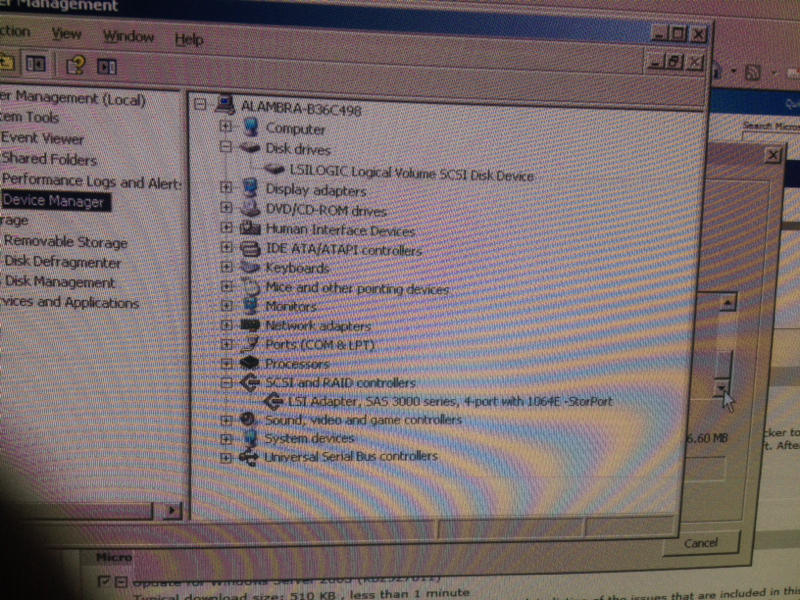Viewport: 800px width, 600px height.
Task: Click the Display adapters icon
Action: tap(250, 188)
